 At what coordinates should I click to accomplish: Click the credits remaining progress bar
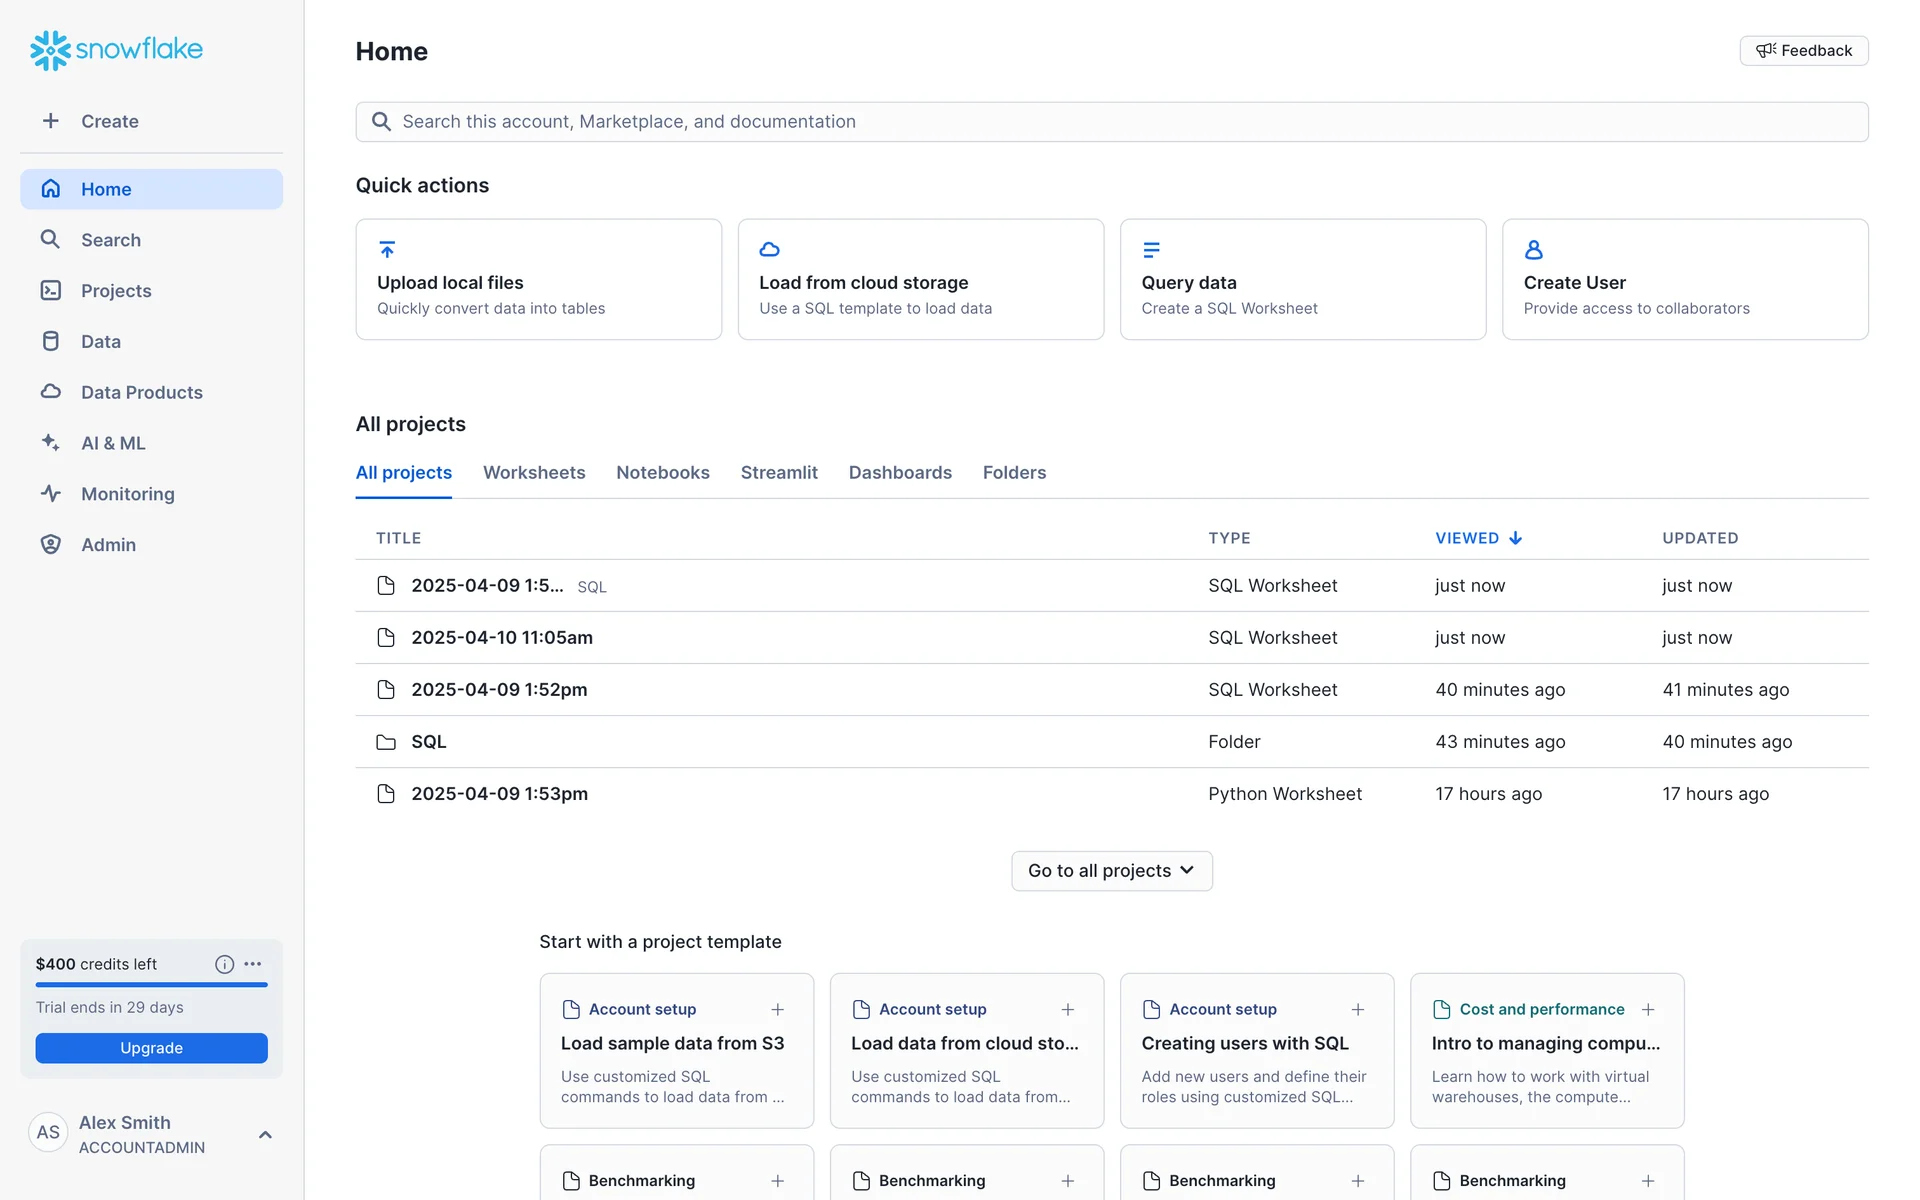pos(151,985)
